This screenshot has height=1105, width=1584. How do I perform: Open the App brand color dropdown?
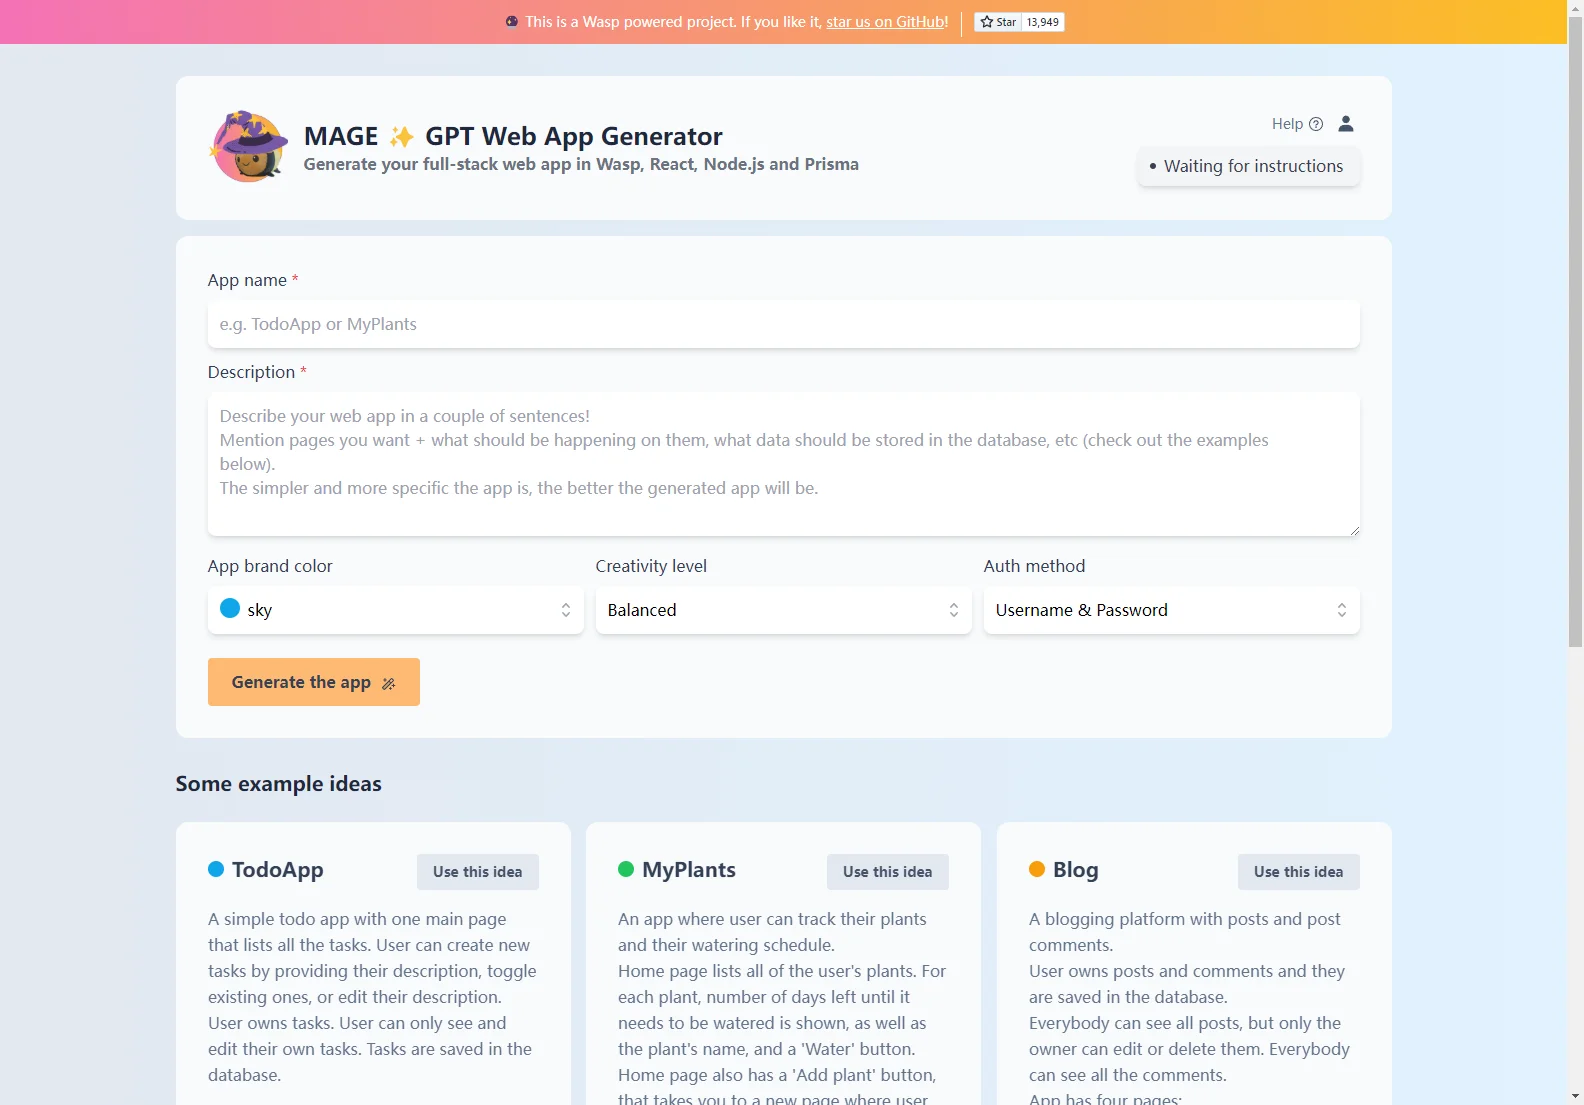396,610
